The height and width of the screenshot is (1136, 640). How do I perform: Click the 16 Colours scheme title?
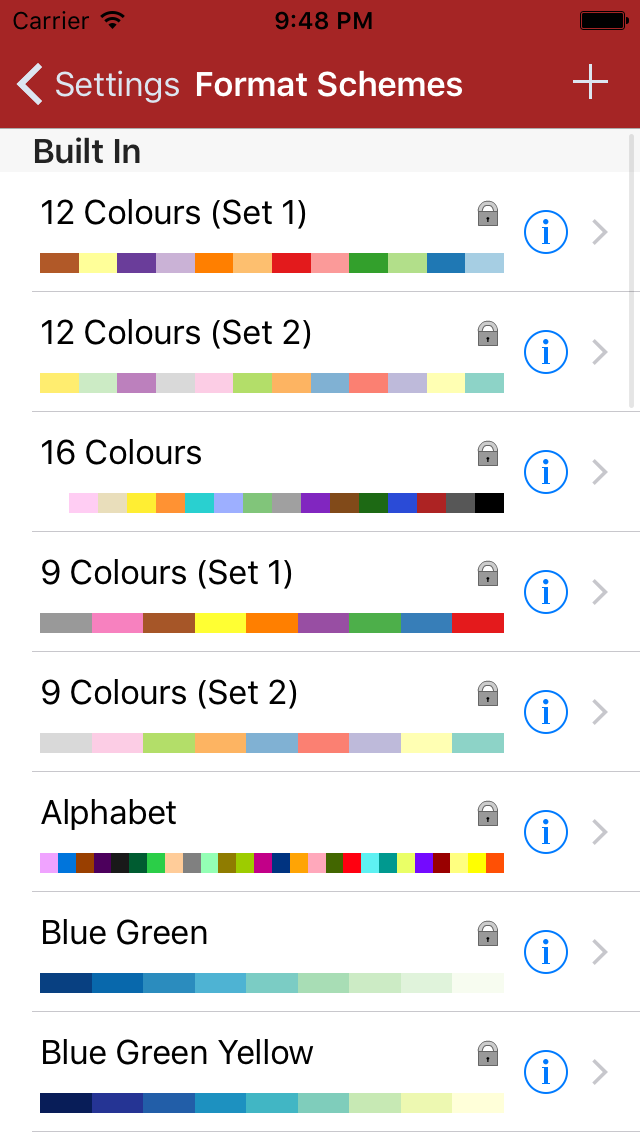[x=121, y=453]
